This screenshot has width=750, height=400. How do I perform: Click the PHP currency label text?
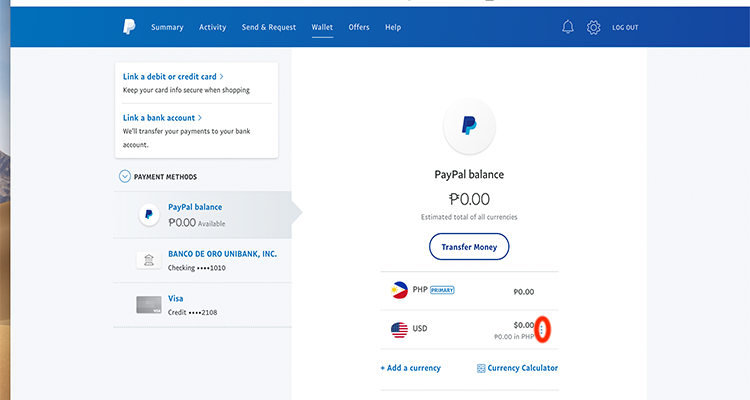pos(420,290)
